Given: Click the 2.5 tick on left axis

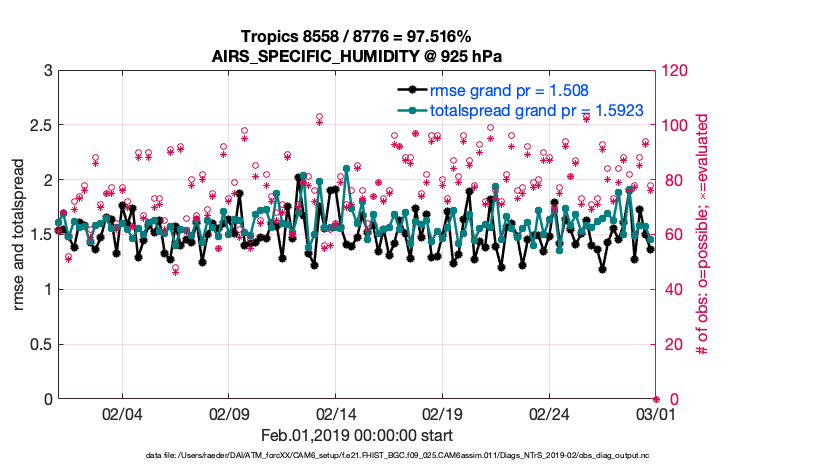Looking at the screenshot, I should pyautogui.click(x=40, y=125).
